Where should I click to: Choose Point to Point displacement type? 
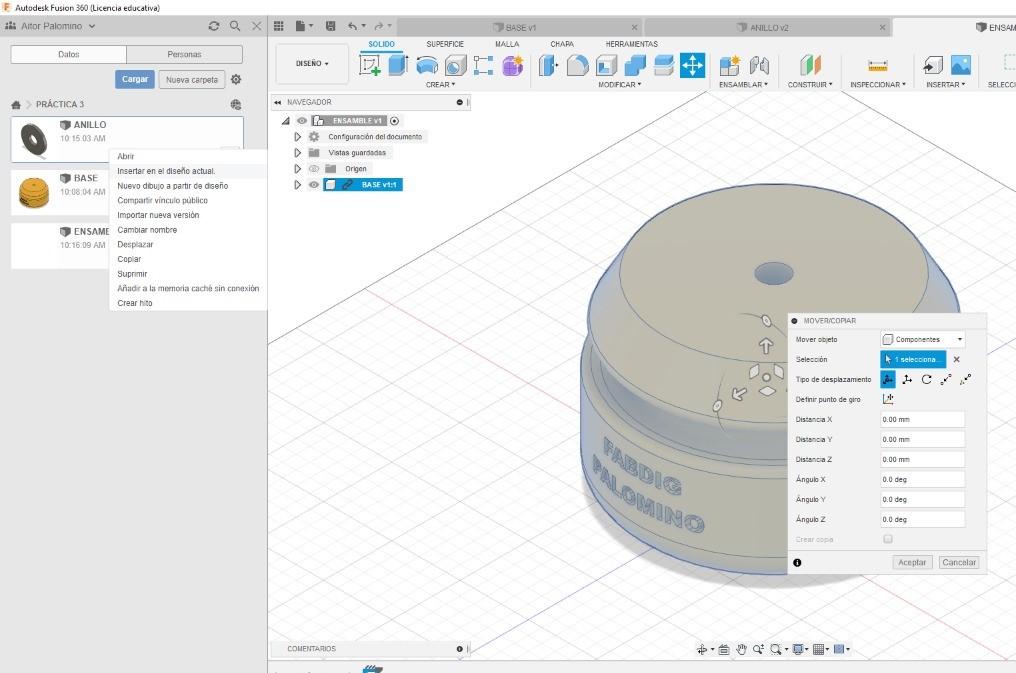click(946, 380)
